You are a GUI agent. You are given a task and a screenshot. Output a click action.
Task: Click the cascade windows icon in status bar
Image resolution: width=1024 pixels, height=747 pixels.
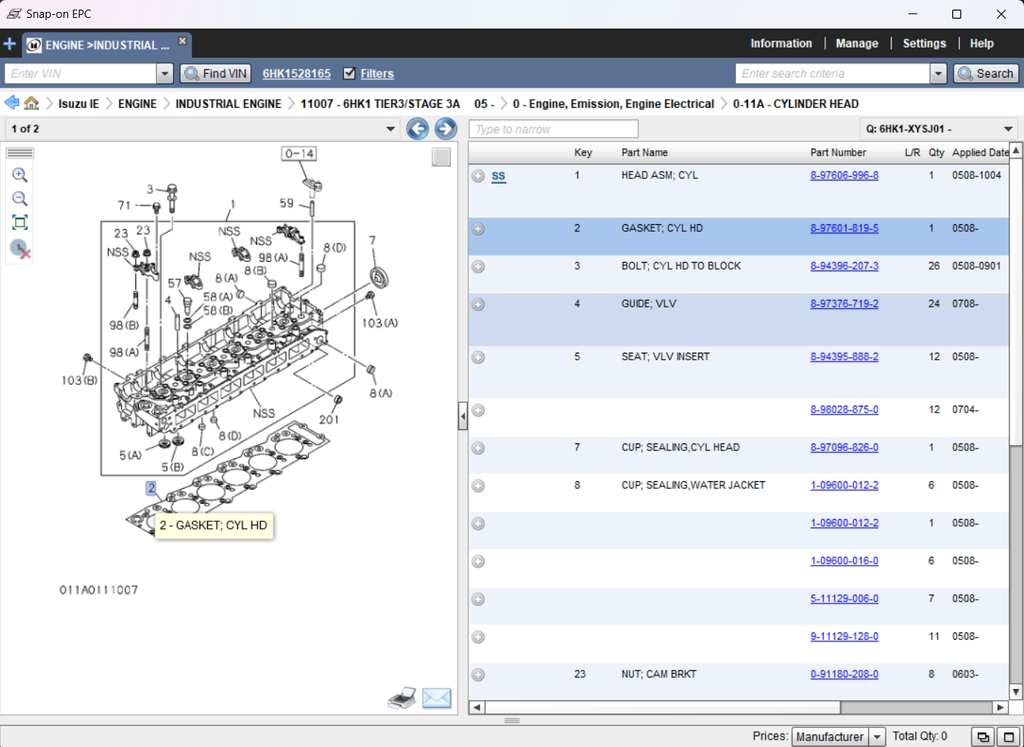click(x=982, y=737)
